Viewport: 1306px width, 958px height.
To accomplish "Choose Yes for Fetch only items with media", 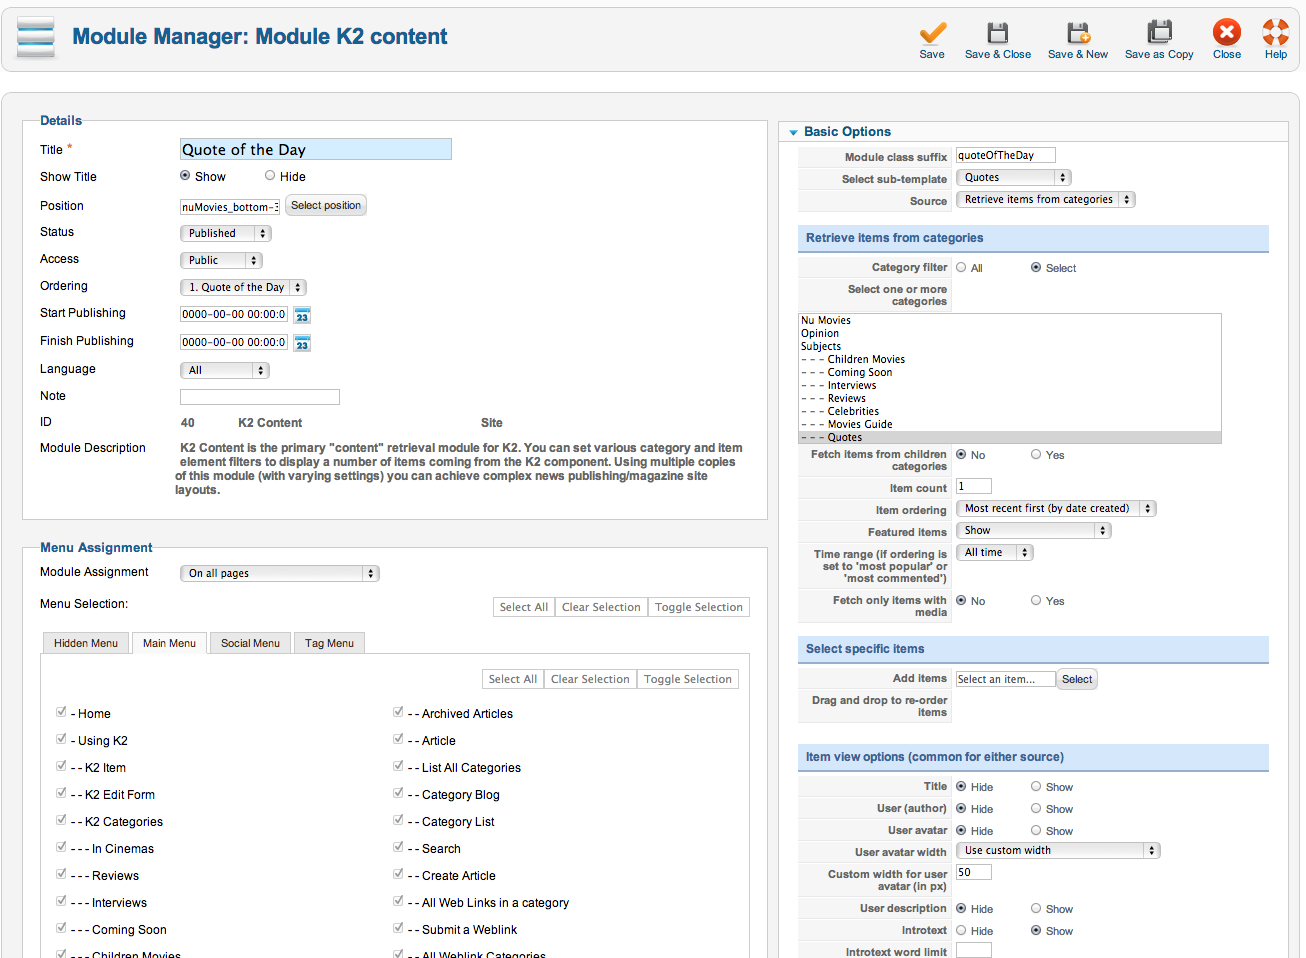I will click(1036, 600).
